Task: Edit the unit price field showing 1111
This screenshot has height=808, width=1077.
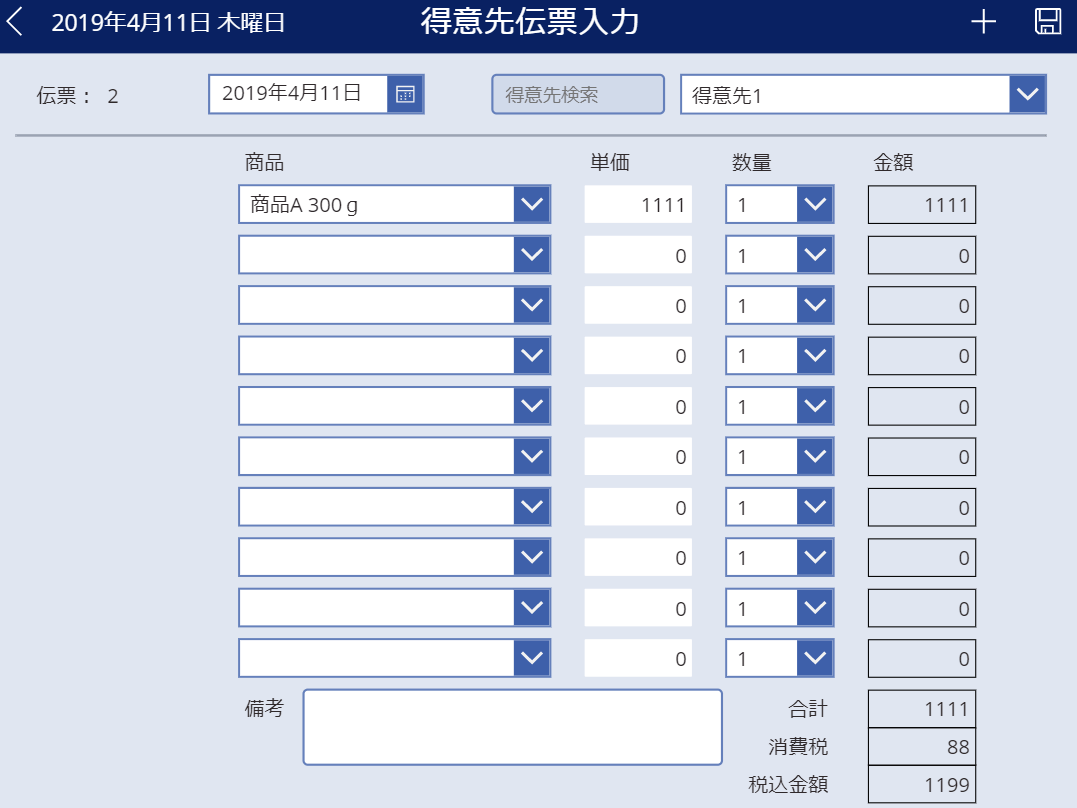Action: coord(638,204)
